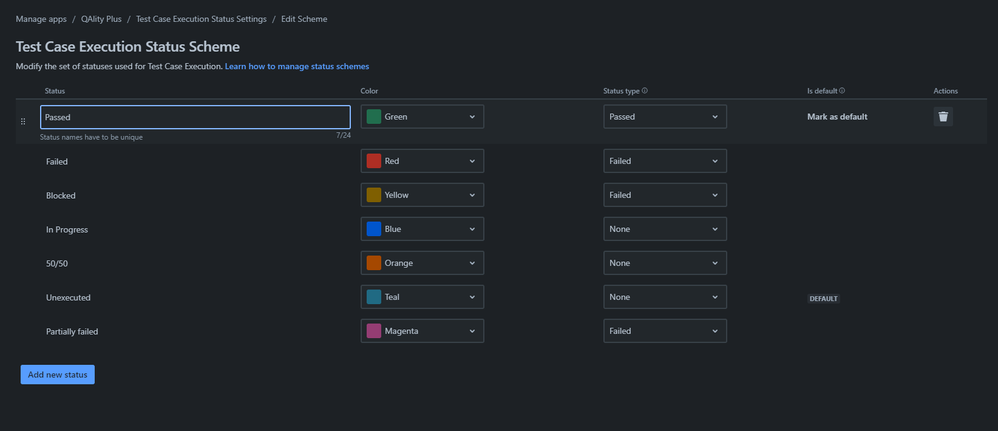Go to Test Case Execution Status Settings breadcrumb
This screenshot has height=431, width=998.
point(201,19)
